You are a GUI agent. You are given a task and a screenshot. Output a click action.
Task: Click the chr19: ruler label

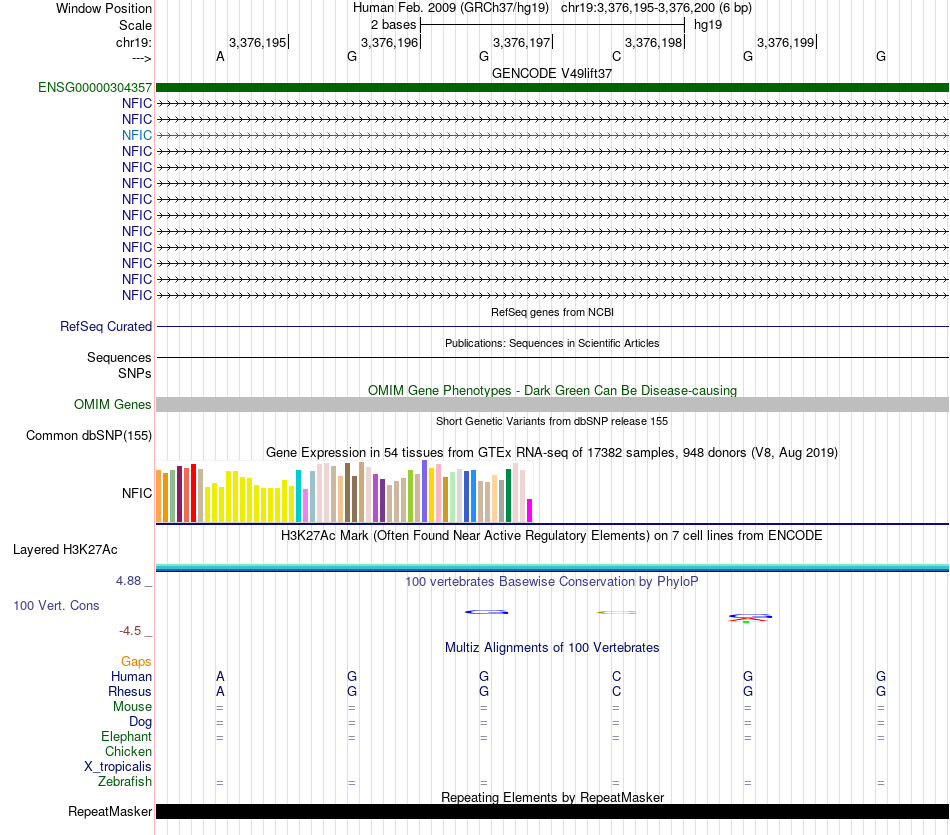click(134, 42)
